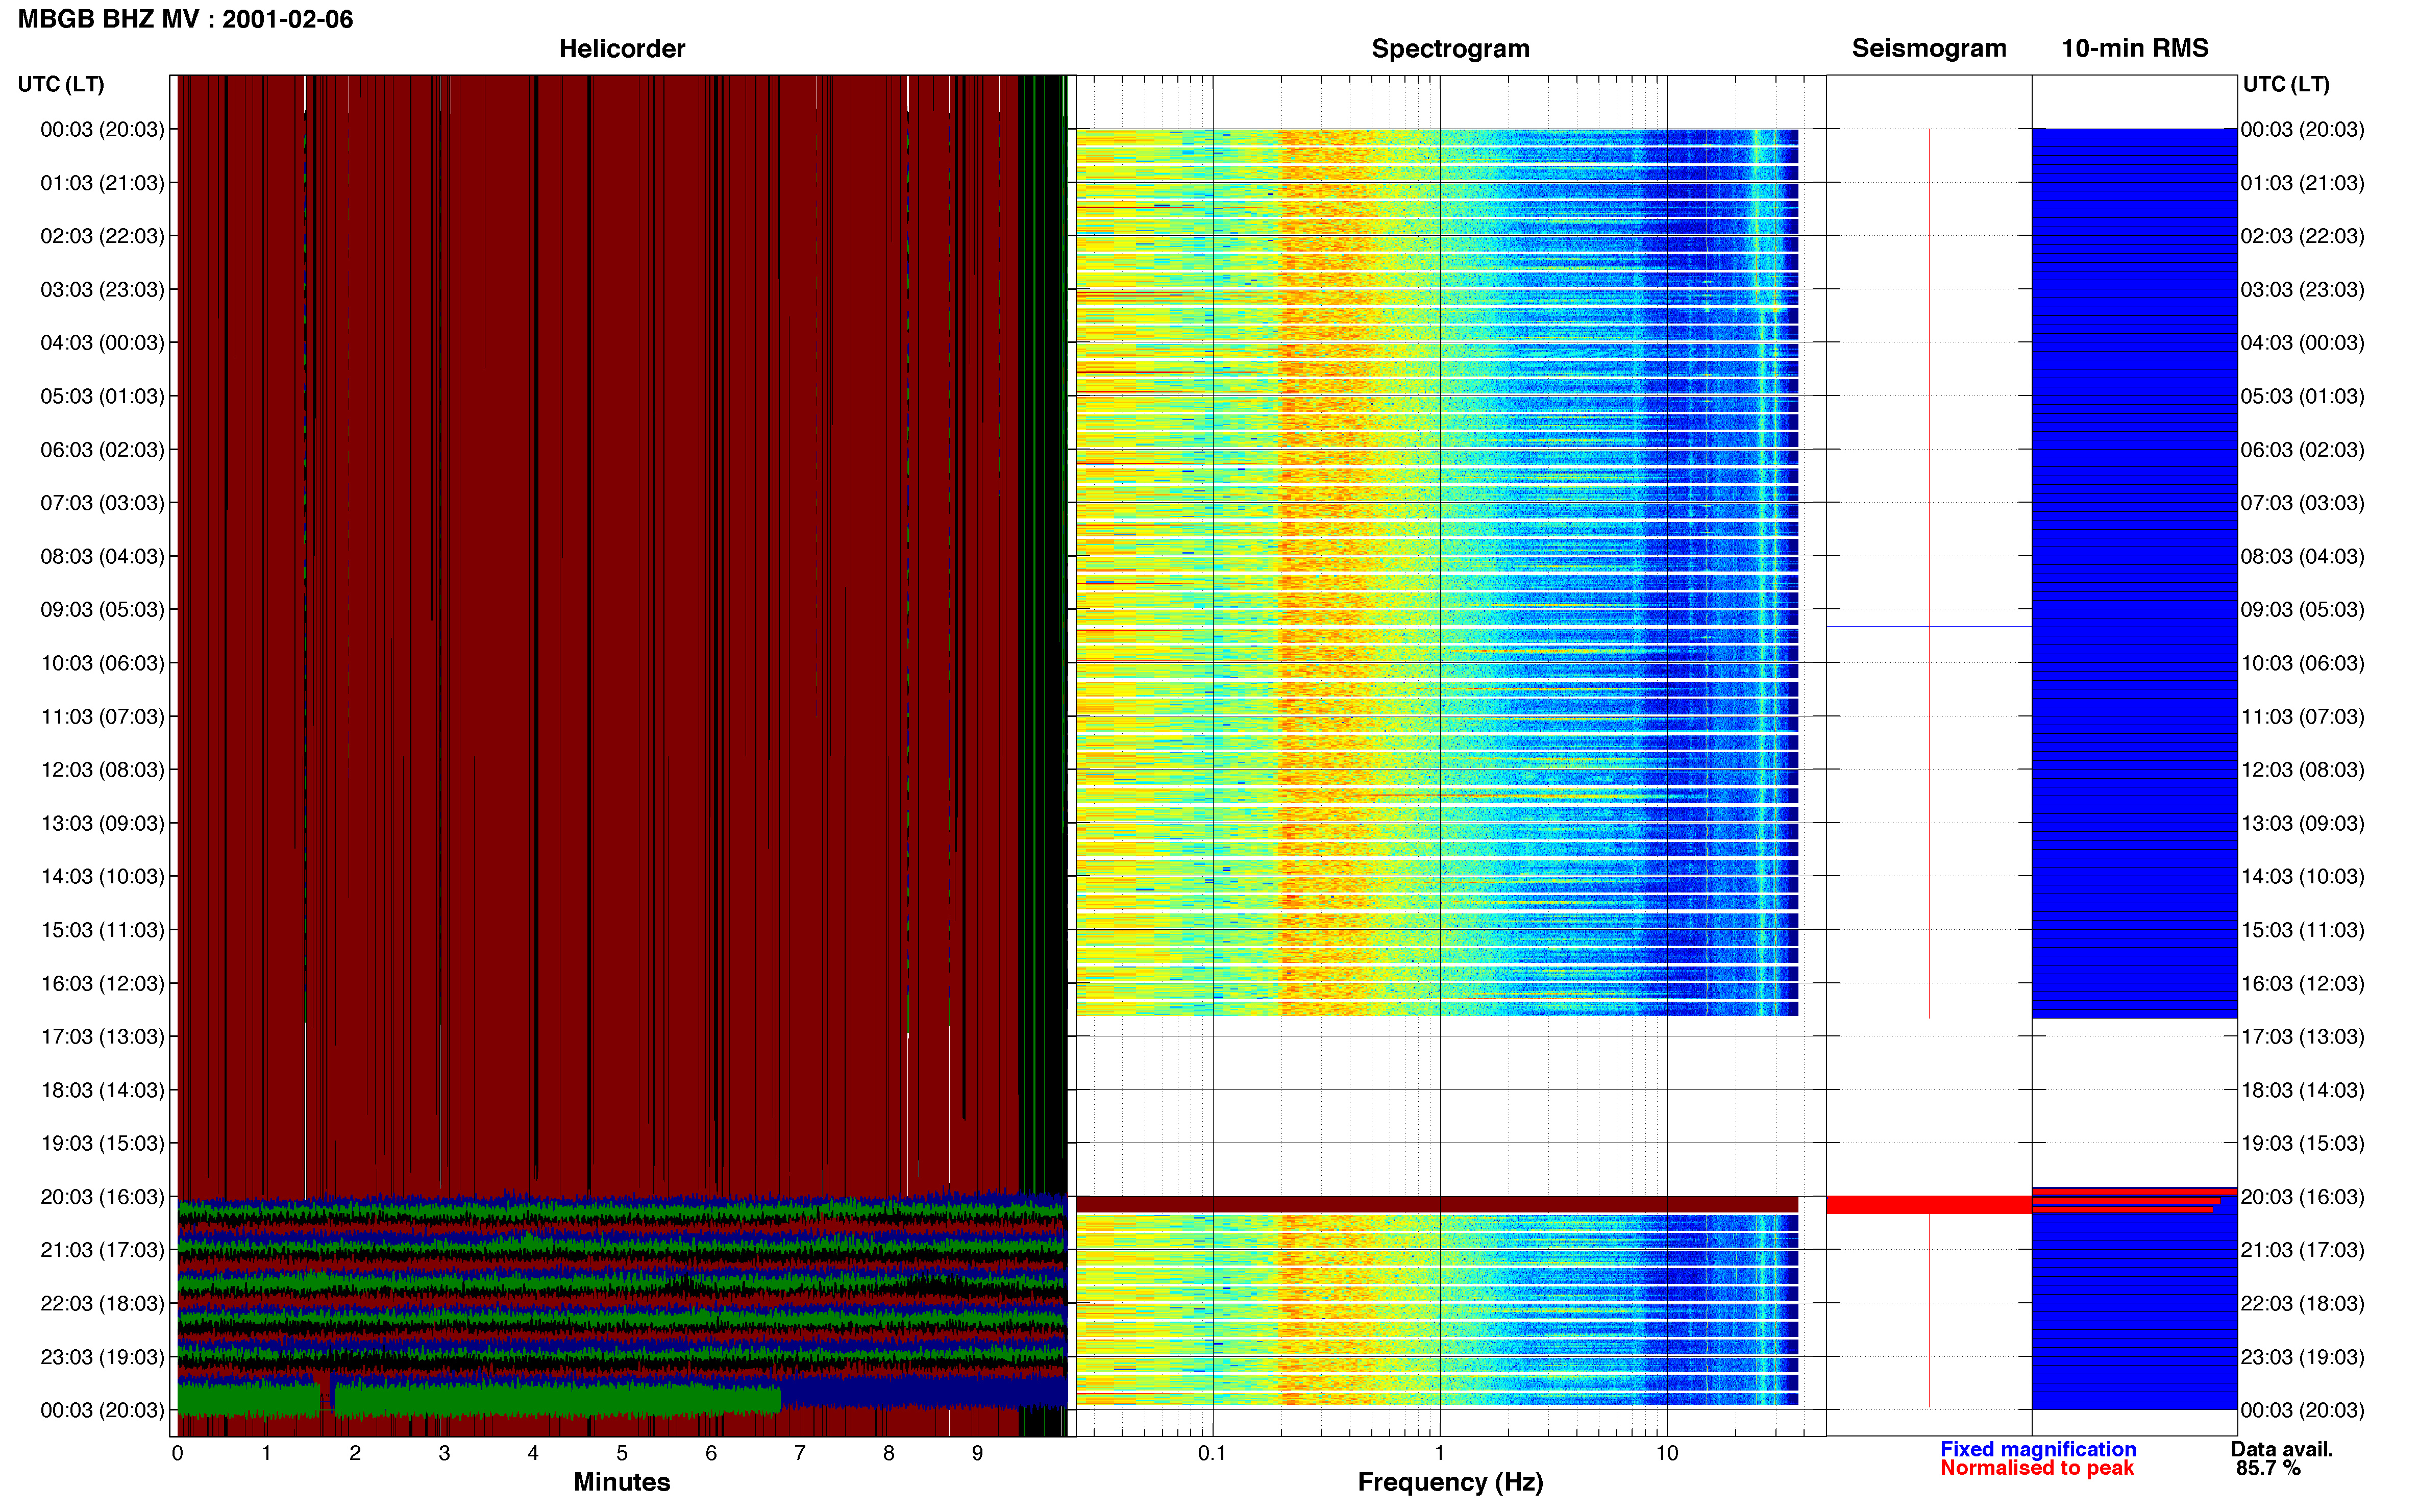Screen dimensions: 2419x1512
Task: Click the spectrogram frequency tick '10'
Action: [1667, 1453]
